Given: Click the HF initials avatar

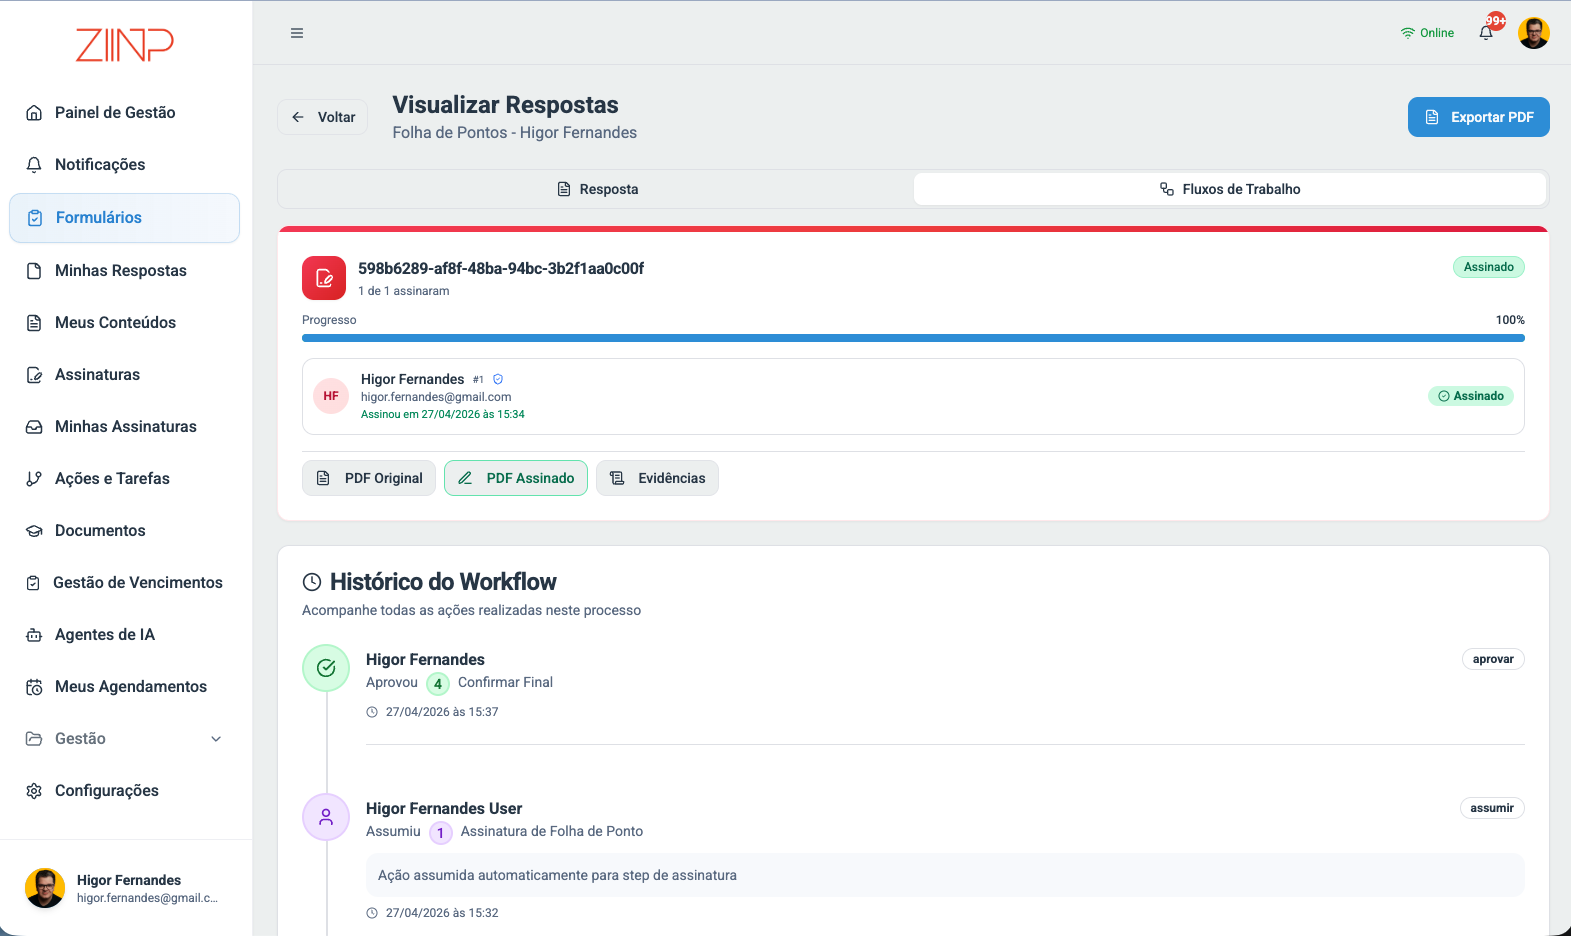Looking at the screenshot, I should (x=331, y=396).
